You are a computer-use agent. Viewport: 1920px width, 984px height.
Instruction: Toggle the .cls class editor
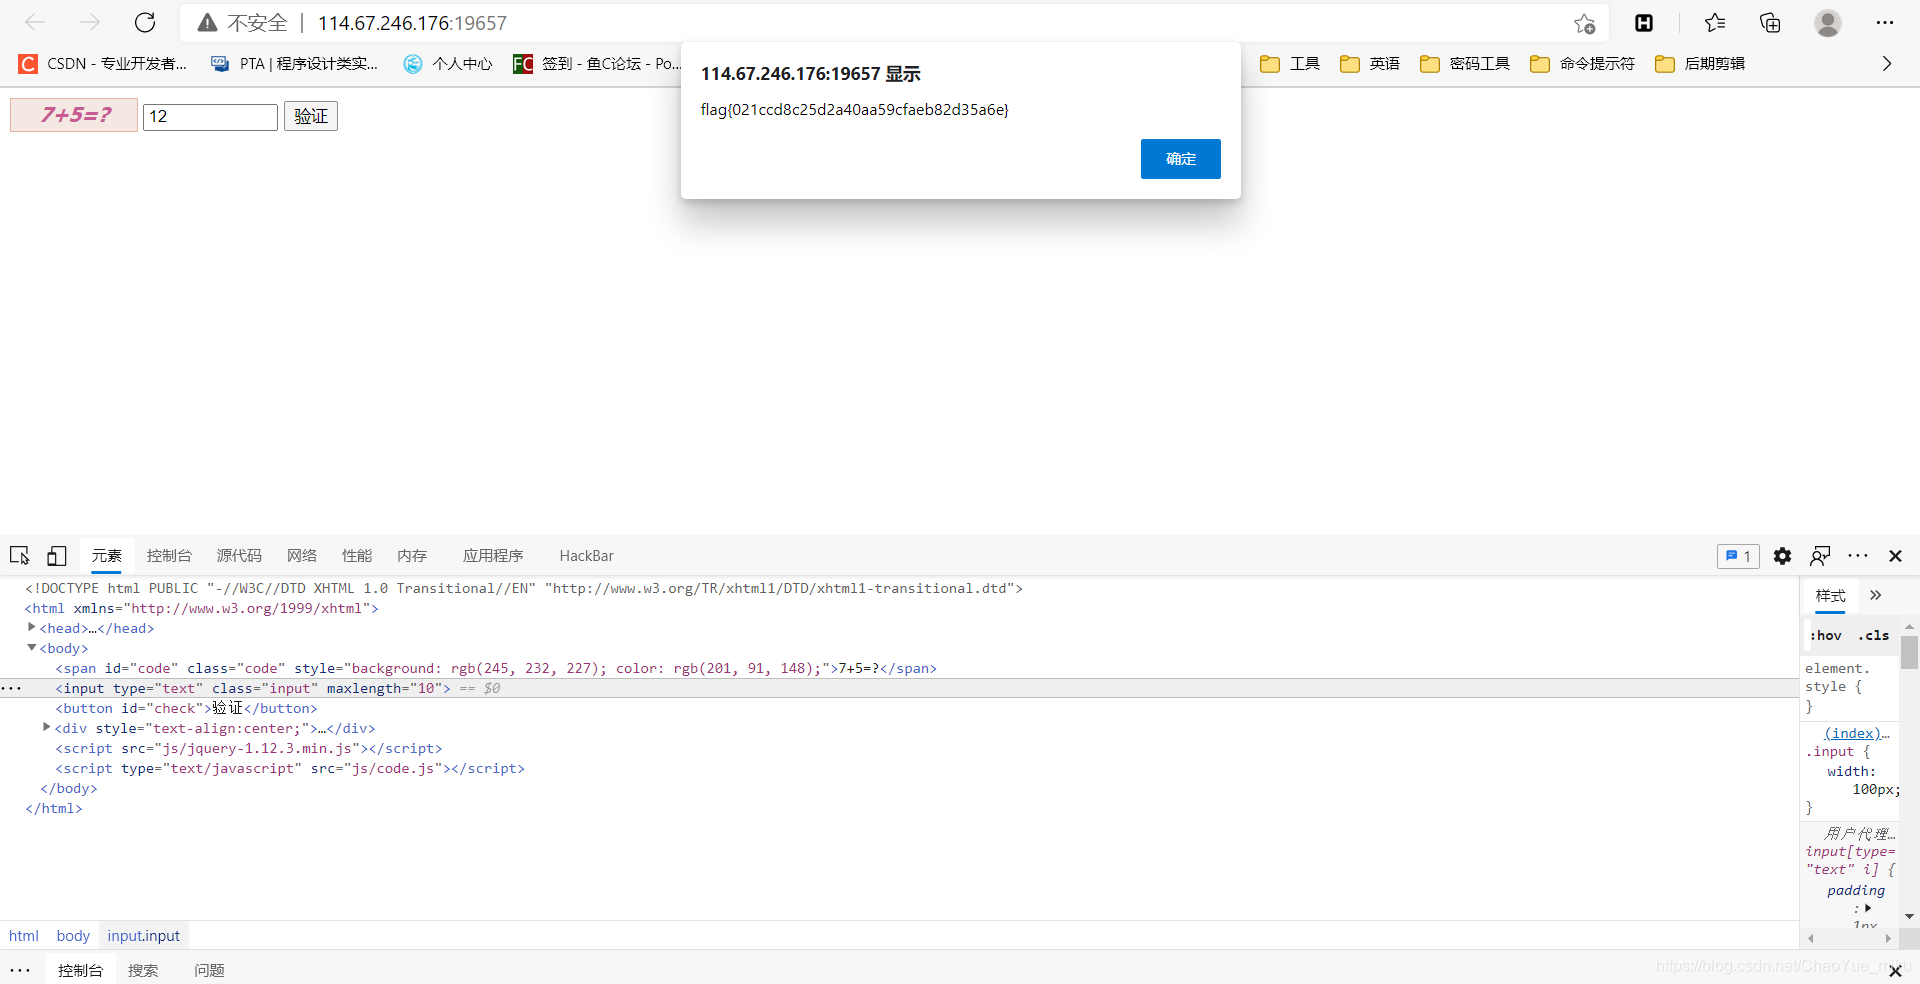click(1873, 635)
